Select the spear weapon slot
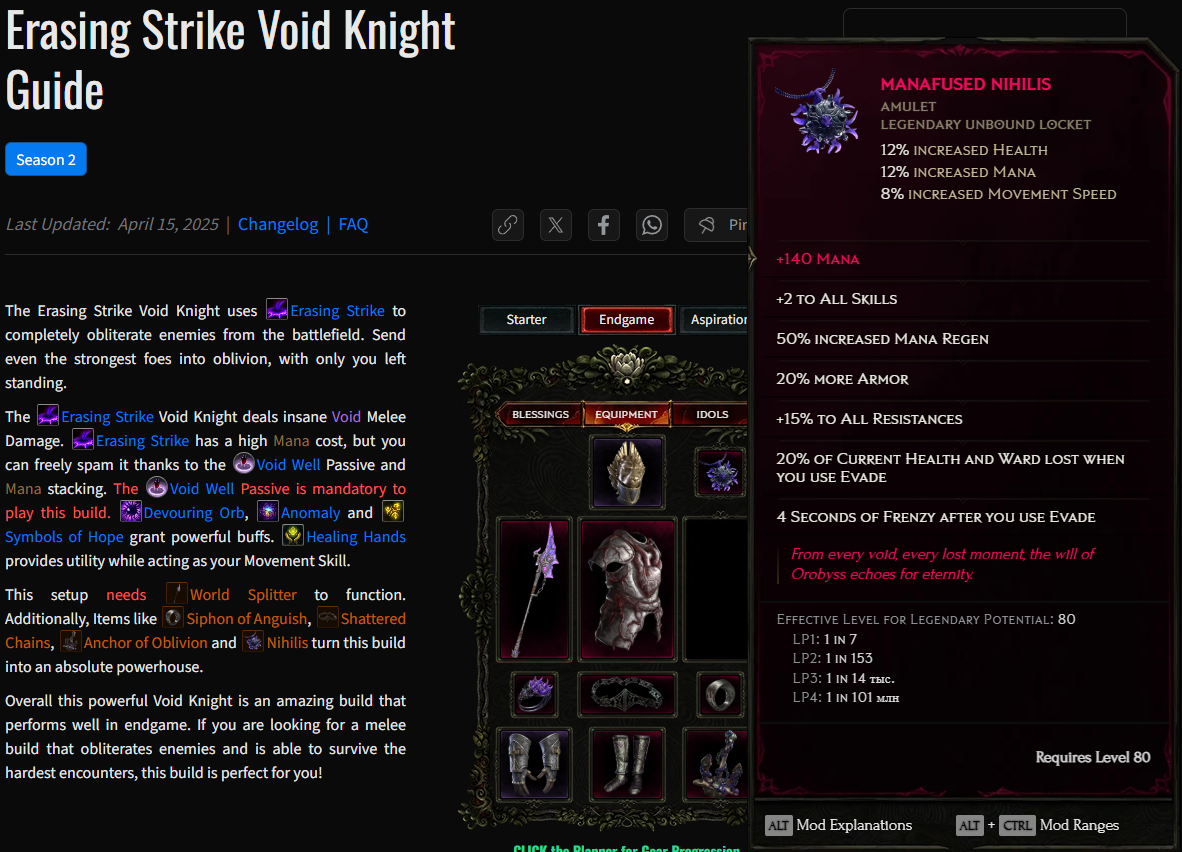 tap(534, 589)
